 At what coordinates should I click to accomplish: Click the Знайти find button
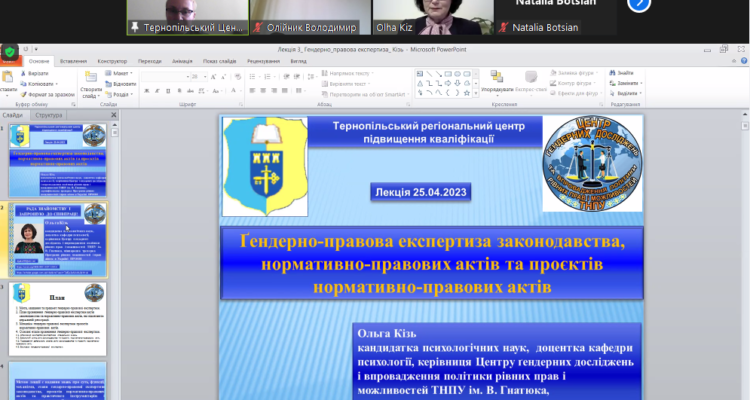(621, 73)
